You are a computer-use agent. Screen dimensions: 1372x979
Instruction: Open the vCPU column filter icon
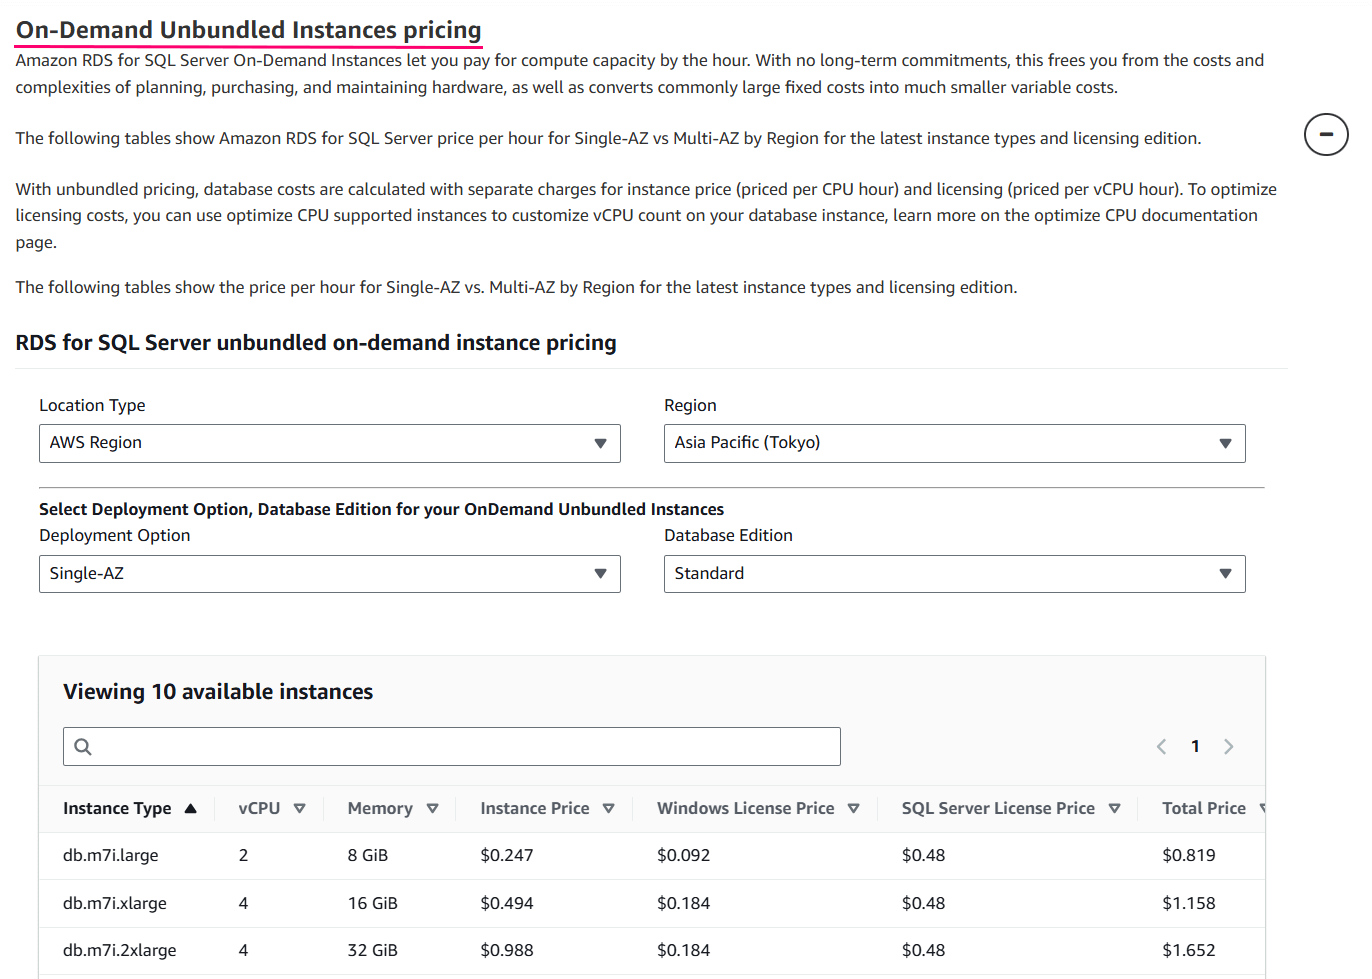tap(299, 808)
